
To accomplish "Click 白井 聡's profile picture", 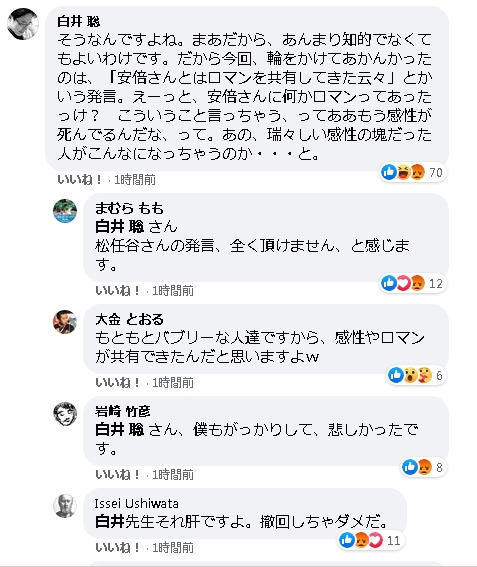I will 23,24.
